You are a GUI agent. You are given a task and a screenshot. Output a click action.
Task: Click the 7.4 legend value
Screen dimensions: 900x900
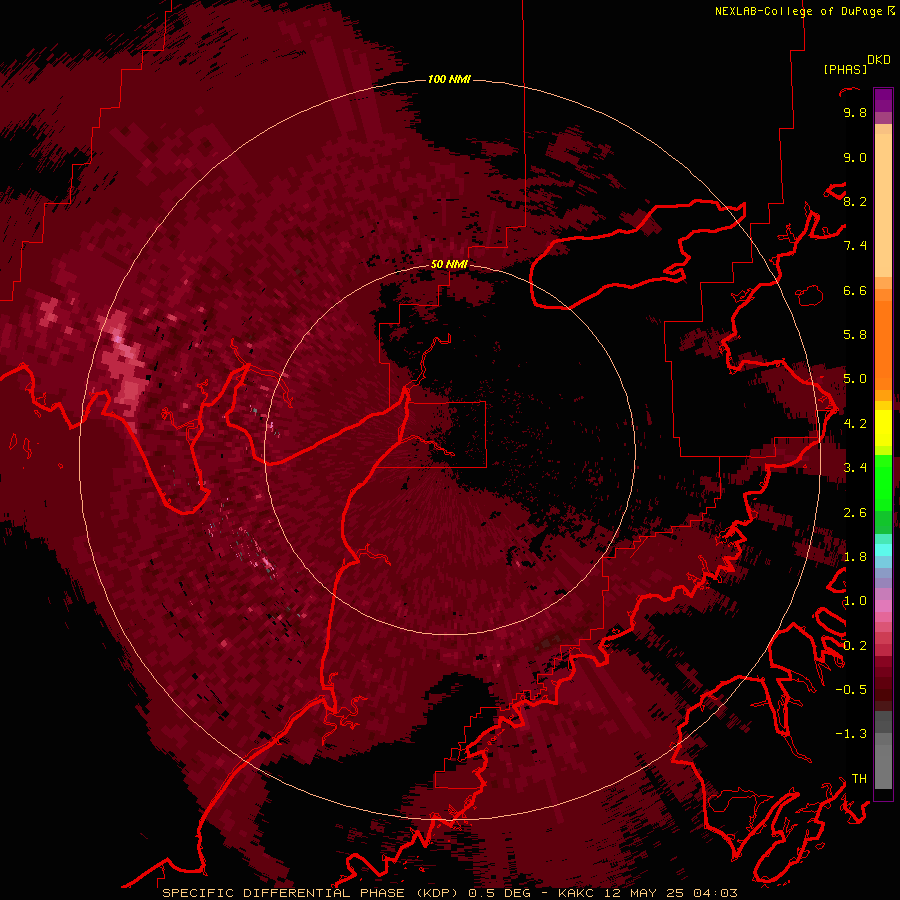(x=855, y=246)
